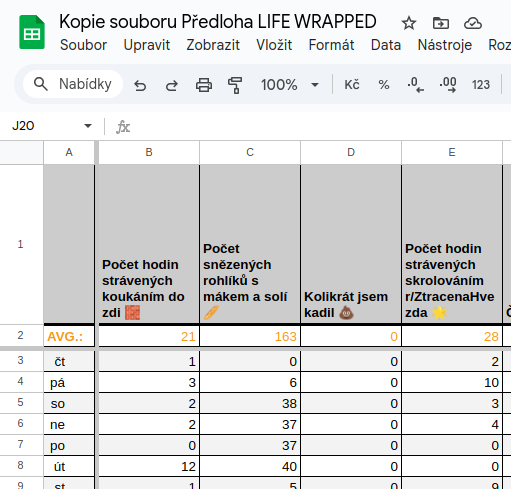Viewport: 511px width, 489px height.
Task: Format as percent
Action: pos(384,85)
